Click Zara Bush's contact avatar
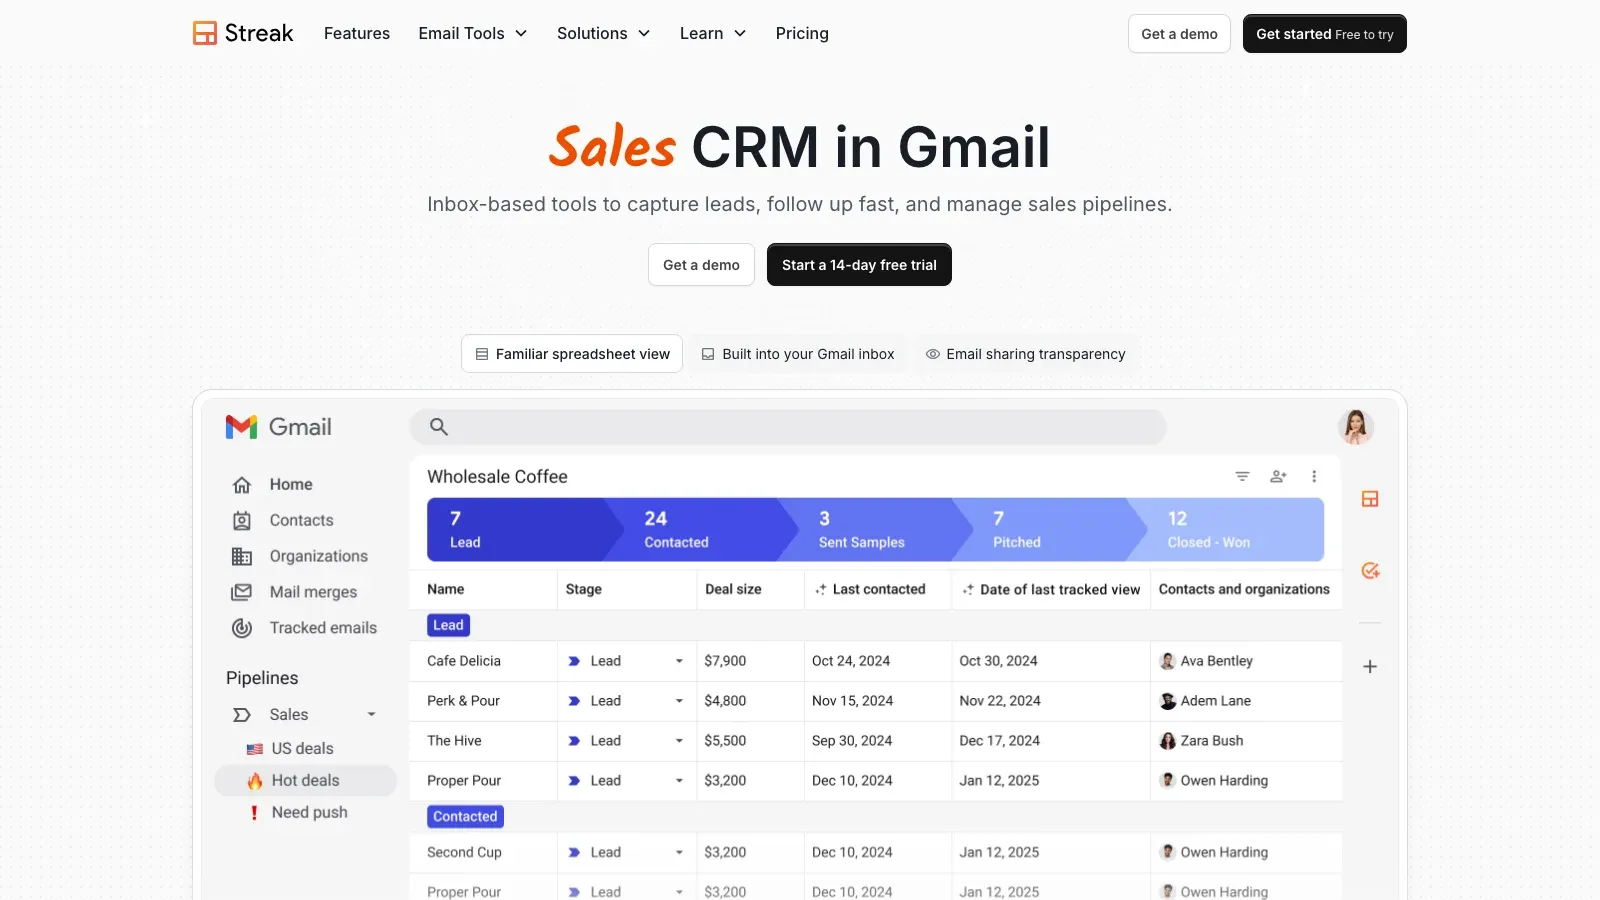 (1167, 741)
